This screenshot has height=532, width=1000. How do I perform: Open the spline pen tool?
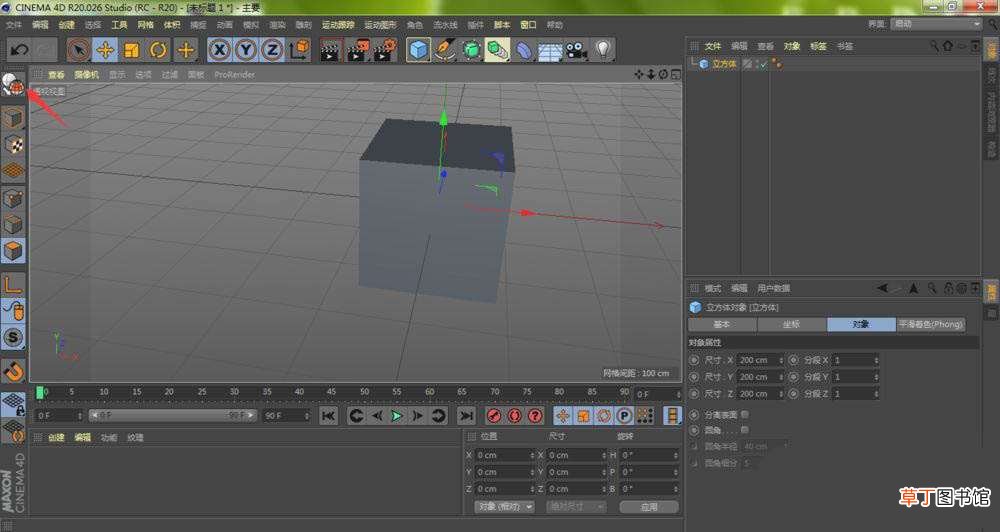click(445, 50)
